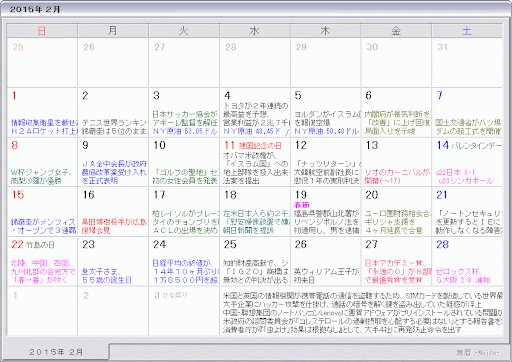The width and height of the screenshot is (512, 362).
Task: Click the 2015年 2月 title at top
Action: click(x=35, y=9)
